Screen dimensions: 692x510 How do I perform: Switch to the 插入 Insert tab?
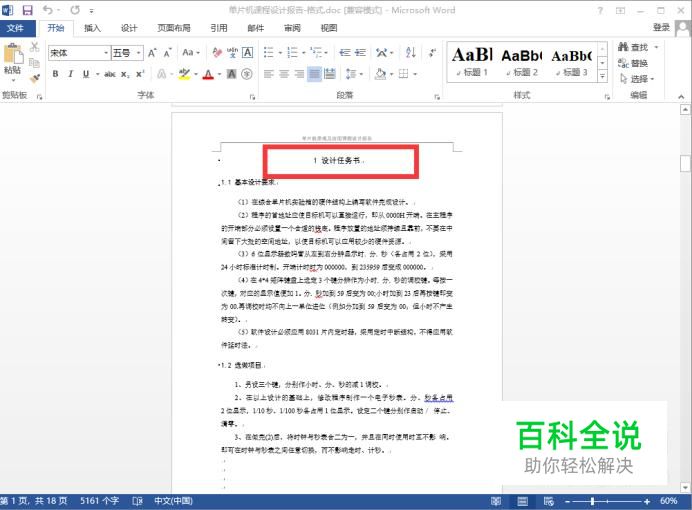click(92, 28)
